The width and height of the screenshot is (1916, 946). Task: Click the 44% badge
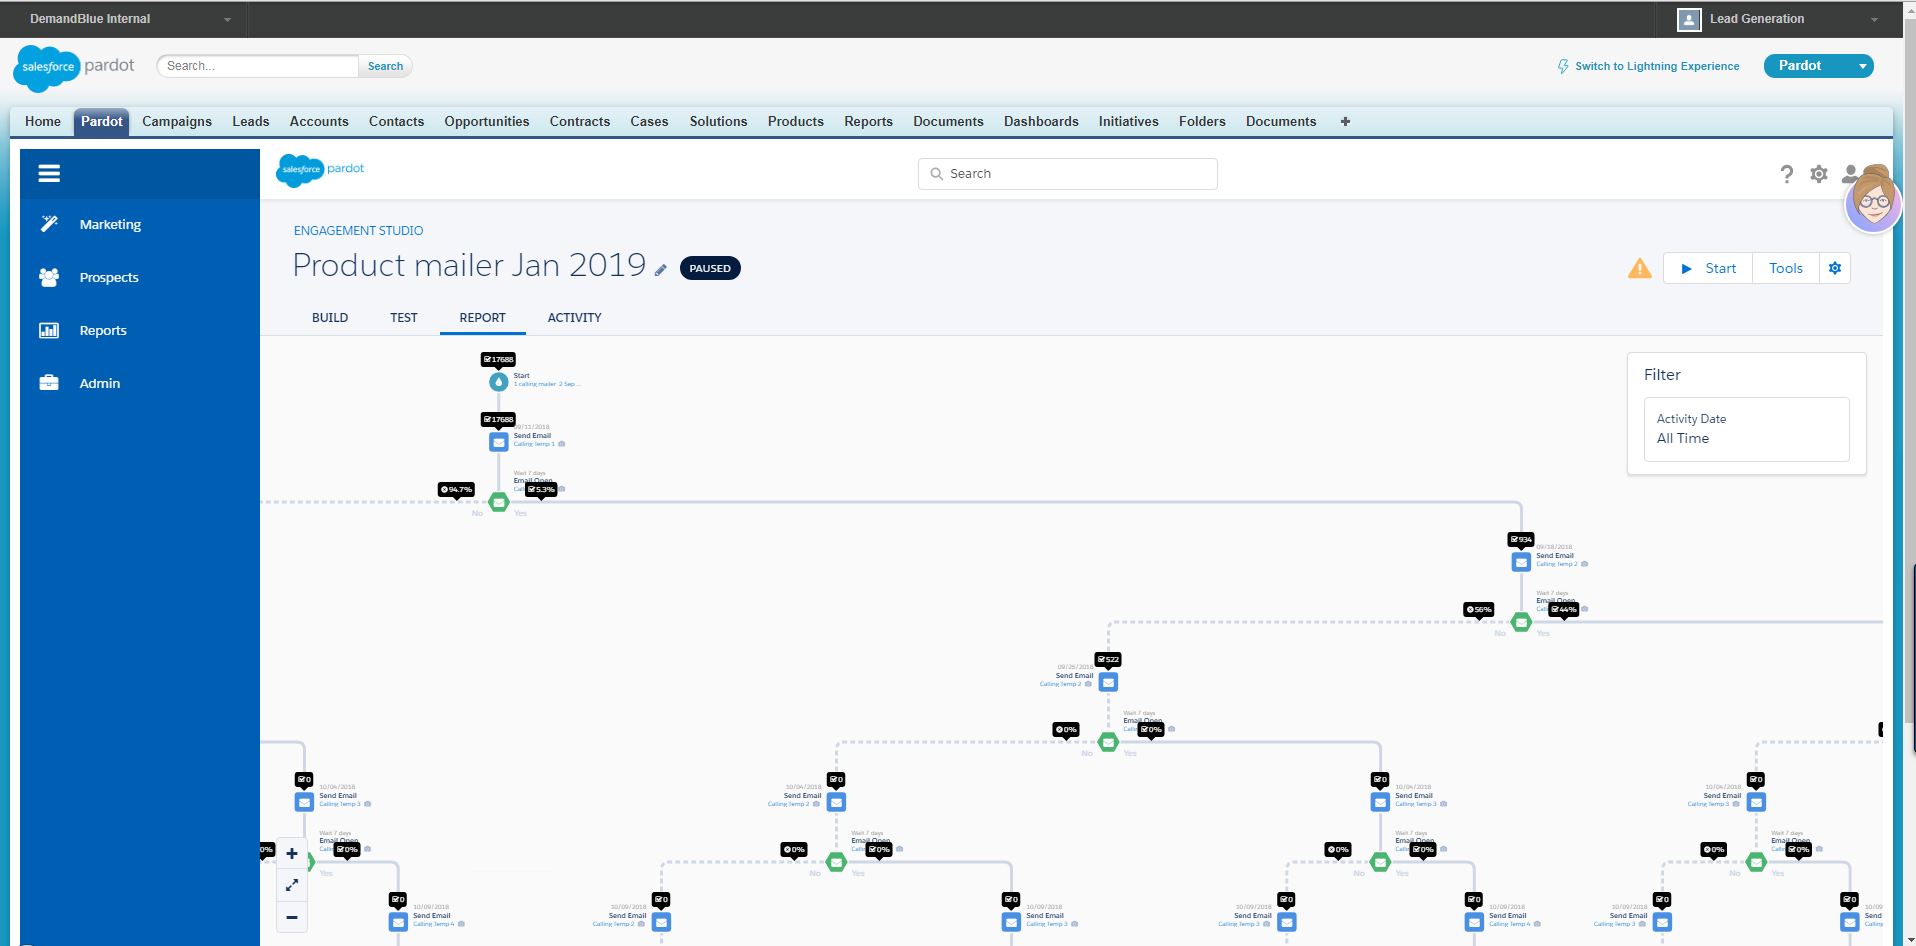click(1564, 609)
